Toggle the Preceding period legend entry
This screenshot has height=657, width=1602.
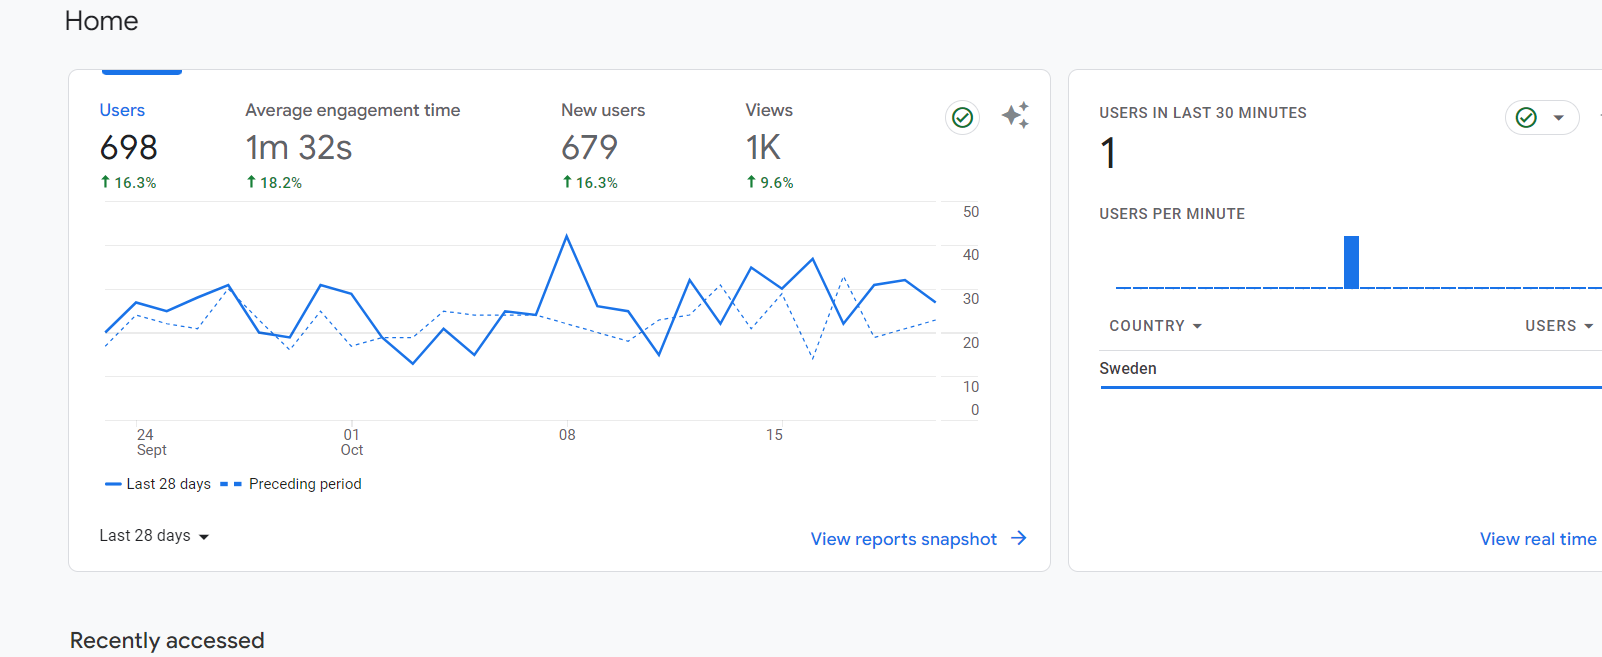[291, 484]
